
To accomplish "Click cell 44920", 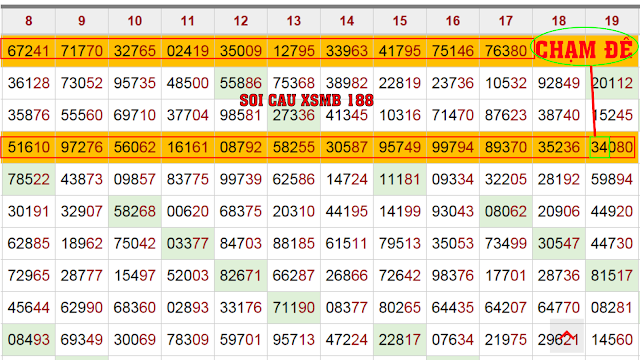I will [x=612, y=211].
